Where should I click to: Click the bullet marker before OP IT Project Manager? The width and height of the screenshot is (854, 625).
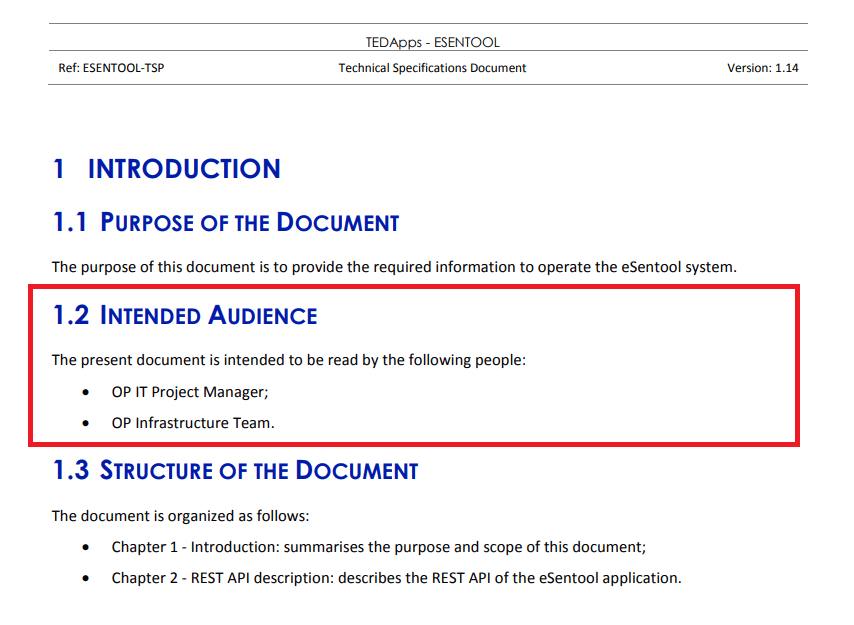[84, 391]
